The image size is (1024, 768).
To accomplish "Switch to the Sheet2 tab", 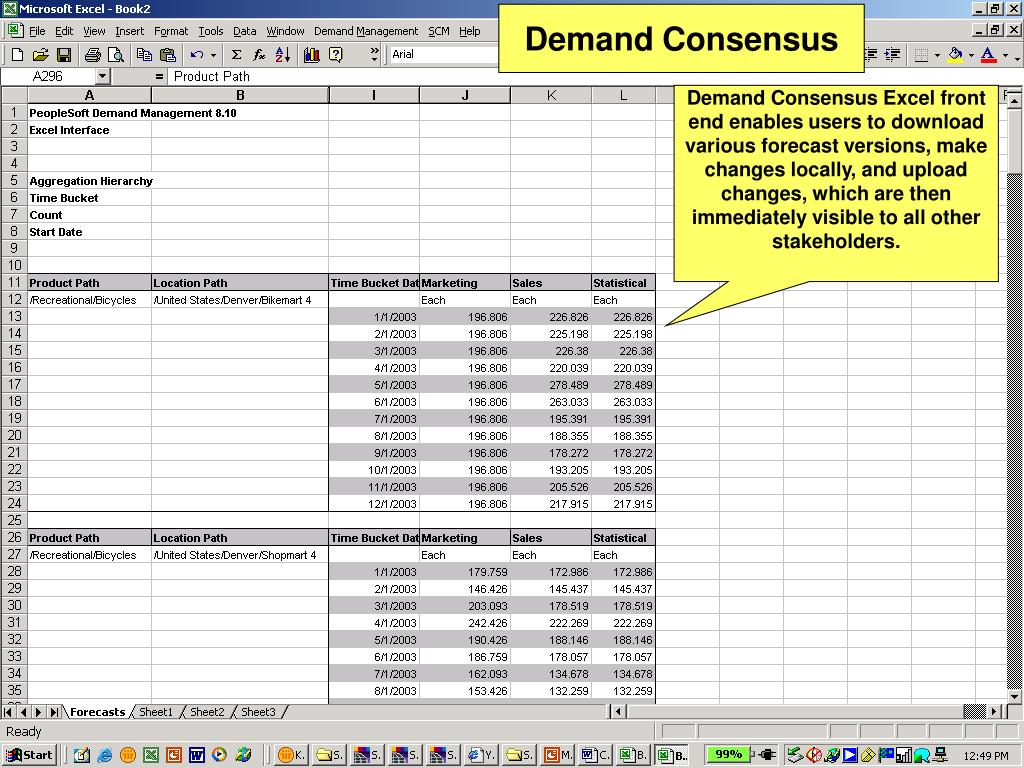I will [206, 712].
